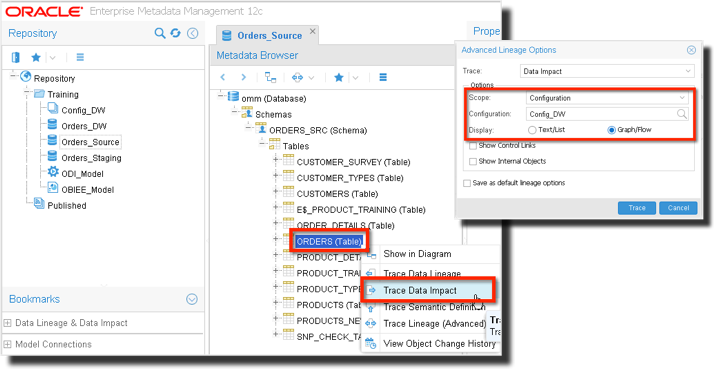The width and height of the screenshot is (714, 369).
Task: Click the back arrow in Metadata Browser
Action: click(x=223, y=77)
